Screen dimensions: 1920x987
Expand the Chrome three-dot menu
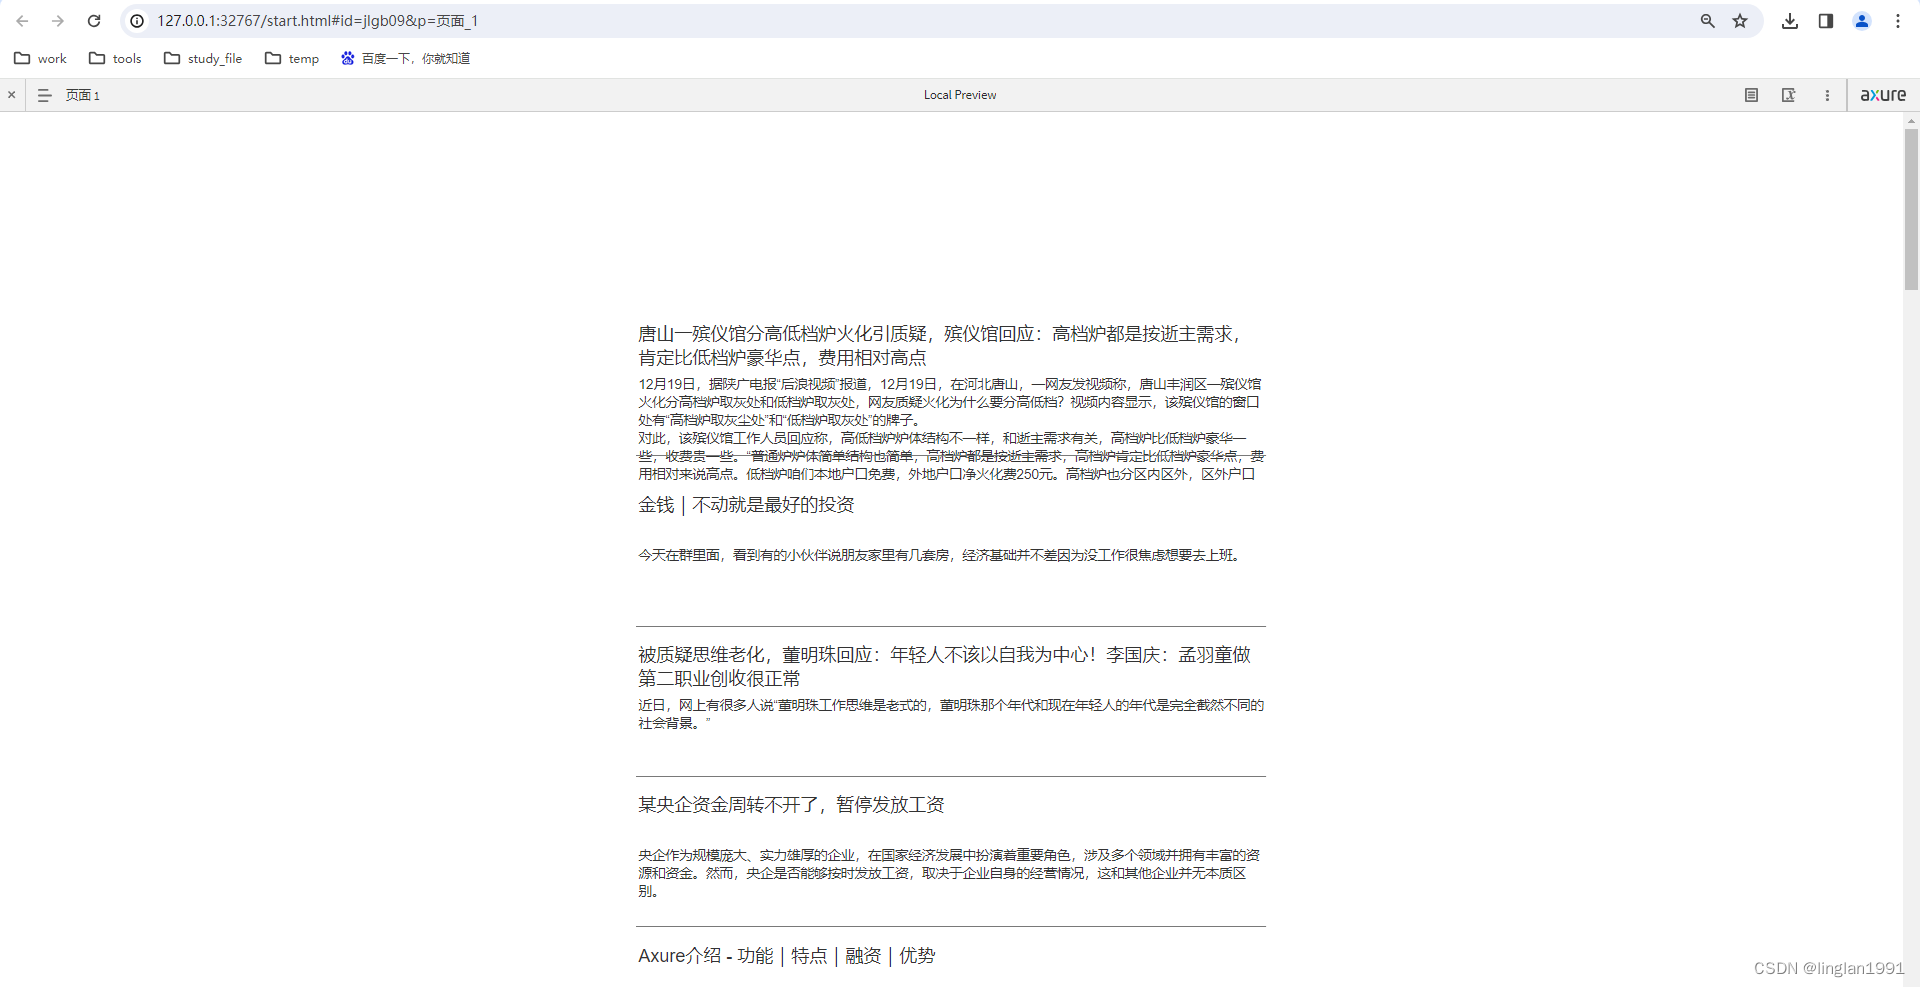[x=1898, y=20]
